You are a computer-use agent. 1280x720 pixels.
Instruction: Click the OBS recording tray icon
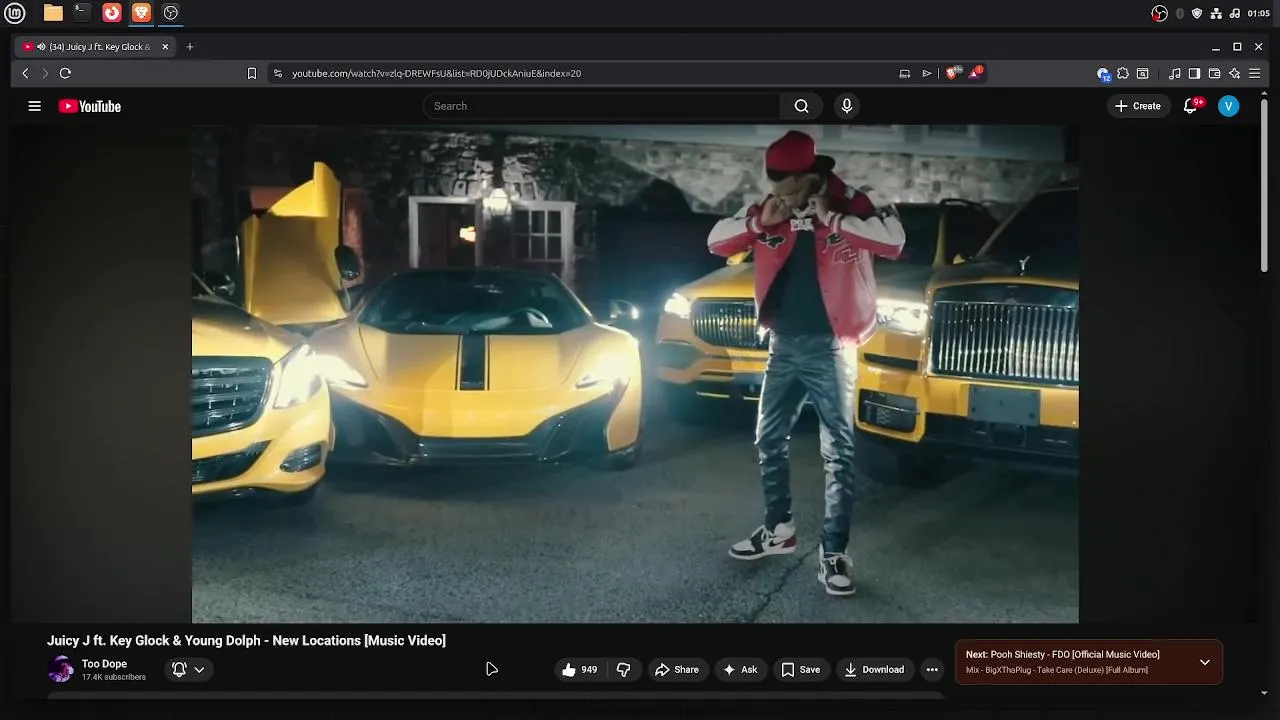(x=1159, y=13)
